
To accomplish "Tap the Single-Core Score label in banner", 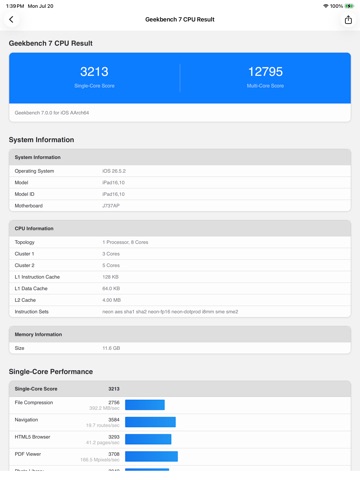I will [94, 86].
